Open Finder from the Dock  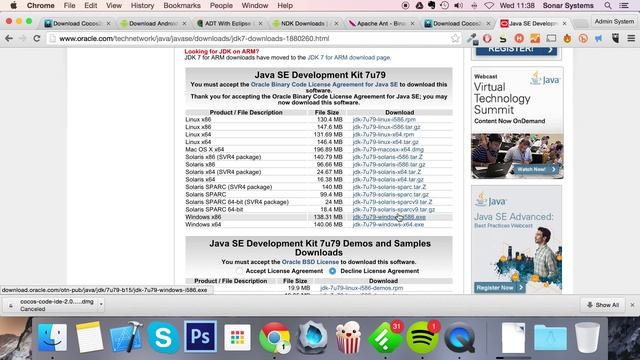tap(52, 337)
